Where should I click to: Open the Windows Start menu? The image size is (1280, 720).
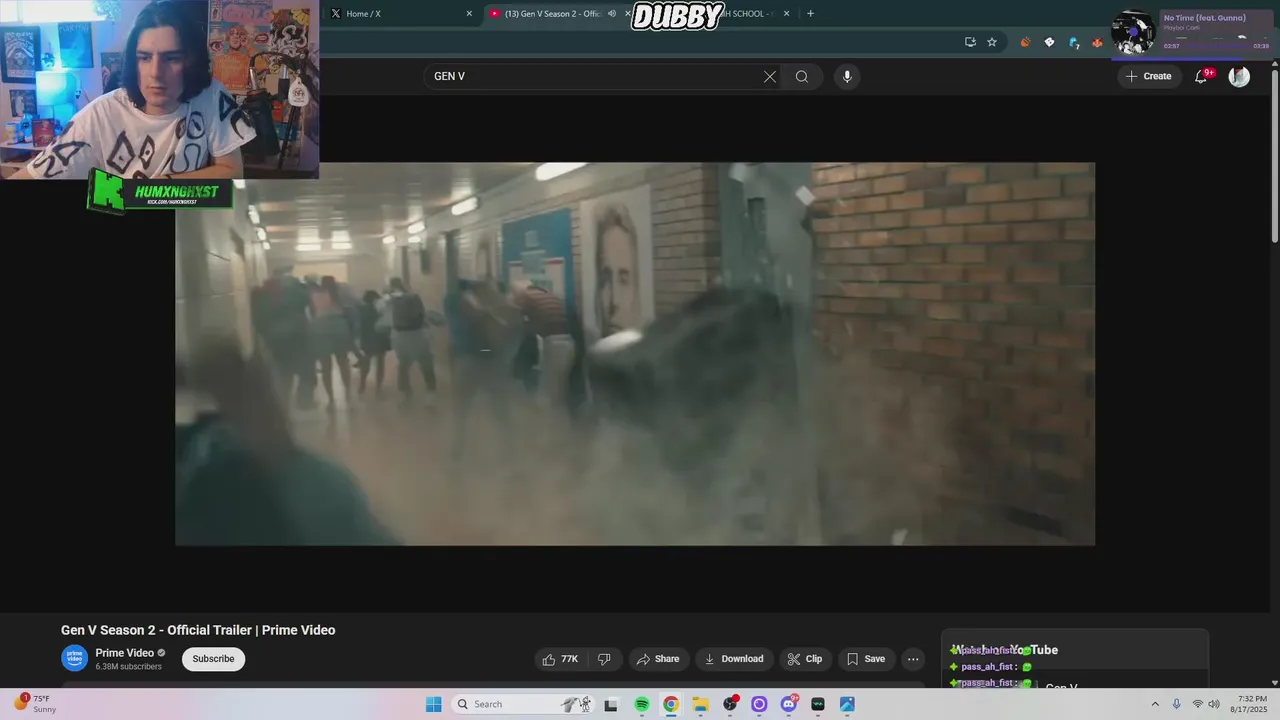(x=433, y=704)
